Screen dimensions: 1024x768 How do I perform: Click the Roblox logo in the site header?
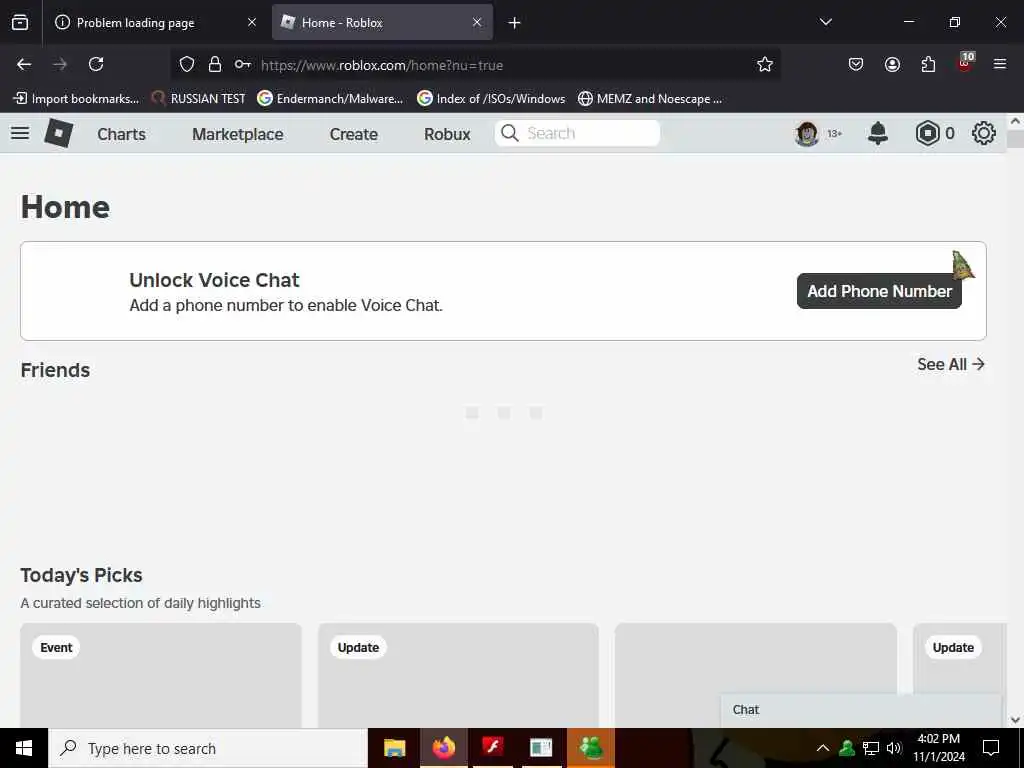59,133
